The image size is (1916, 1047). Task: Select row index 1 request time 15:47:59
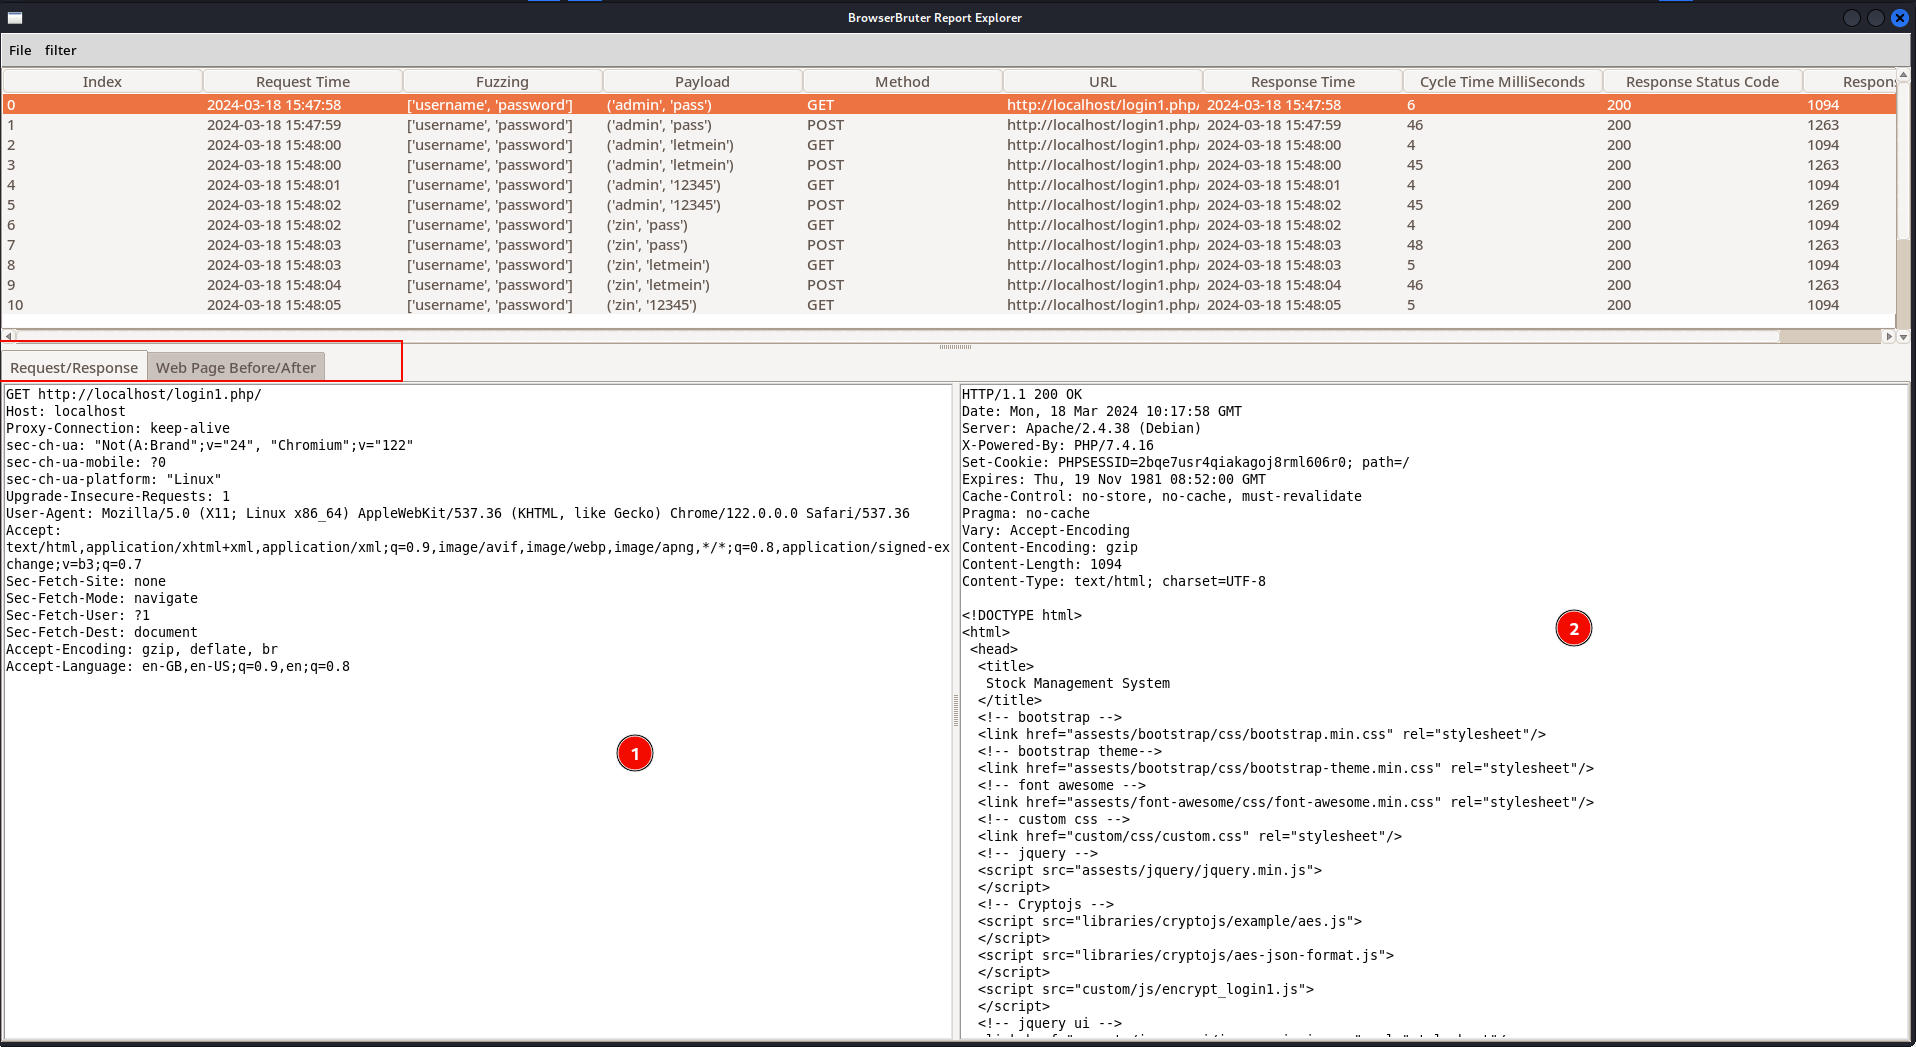tap(274, 124)
